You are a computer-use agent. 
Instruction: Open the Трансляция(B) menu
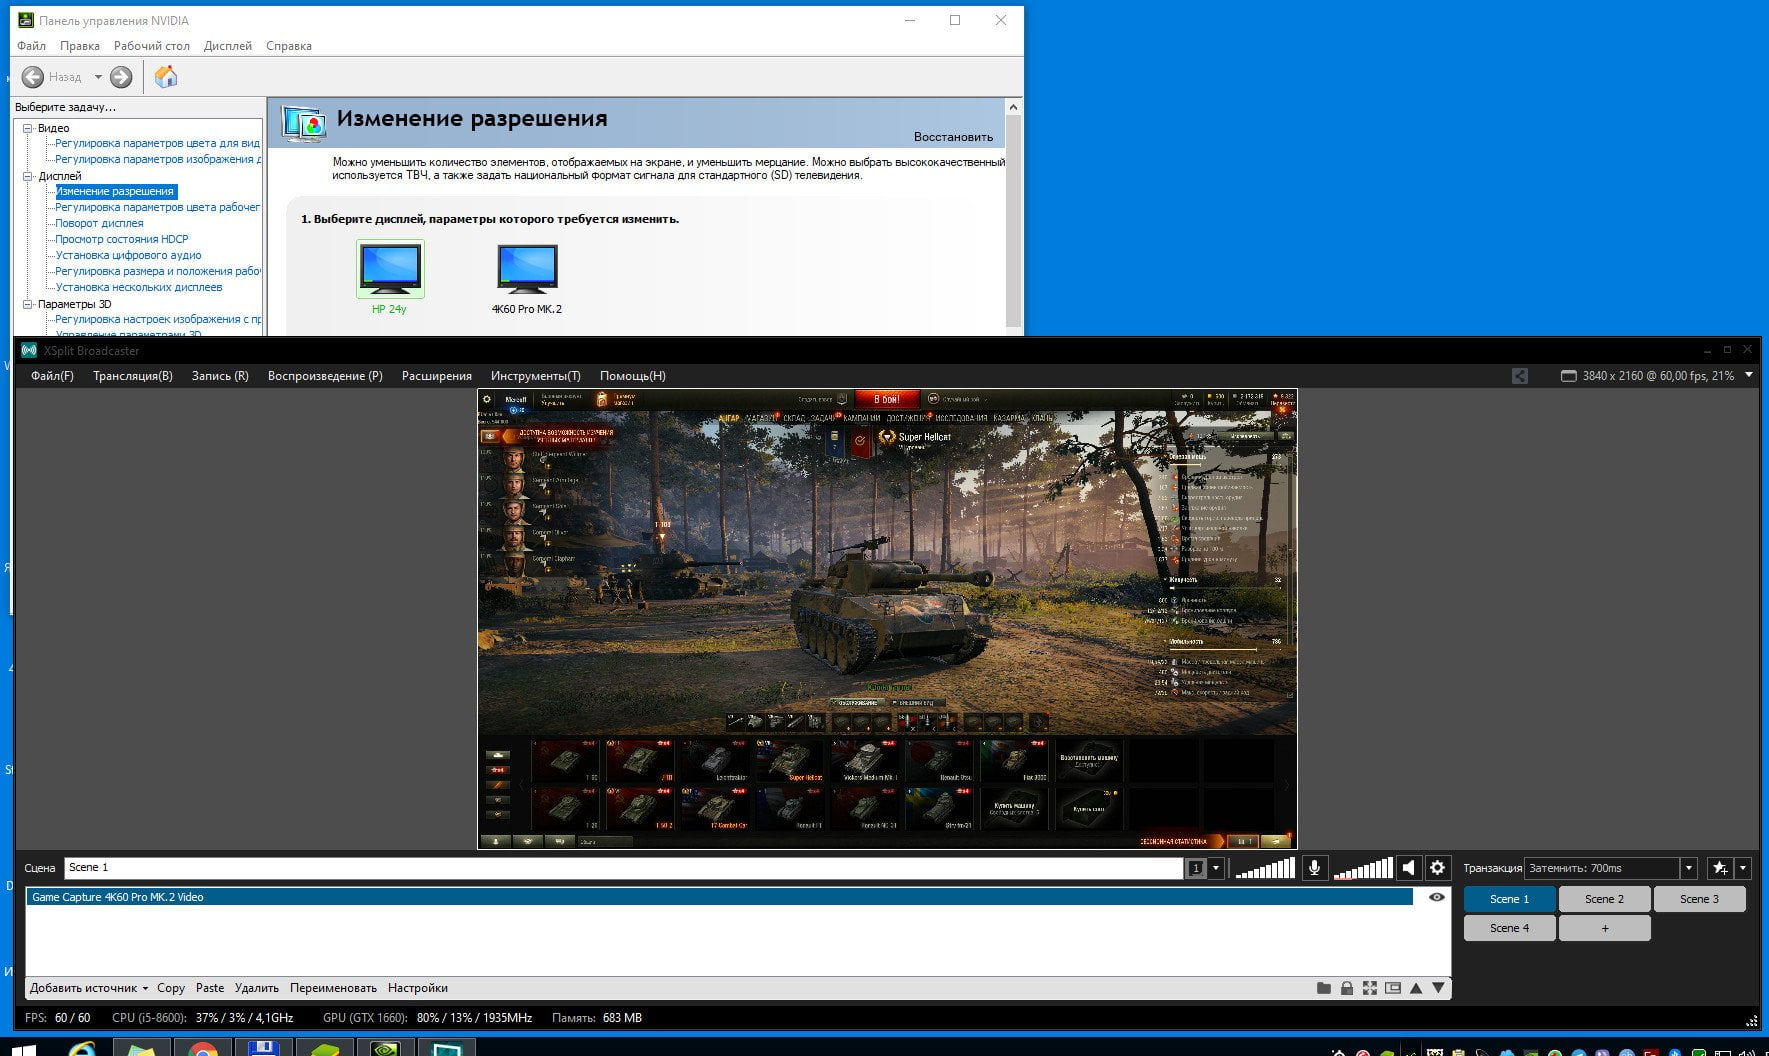133,376
